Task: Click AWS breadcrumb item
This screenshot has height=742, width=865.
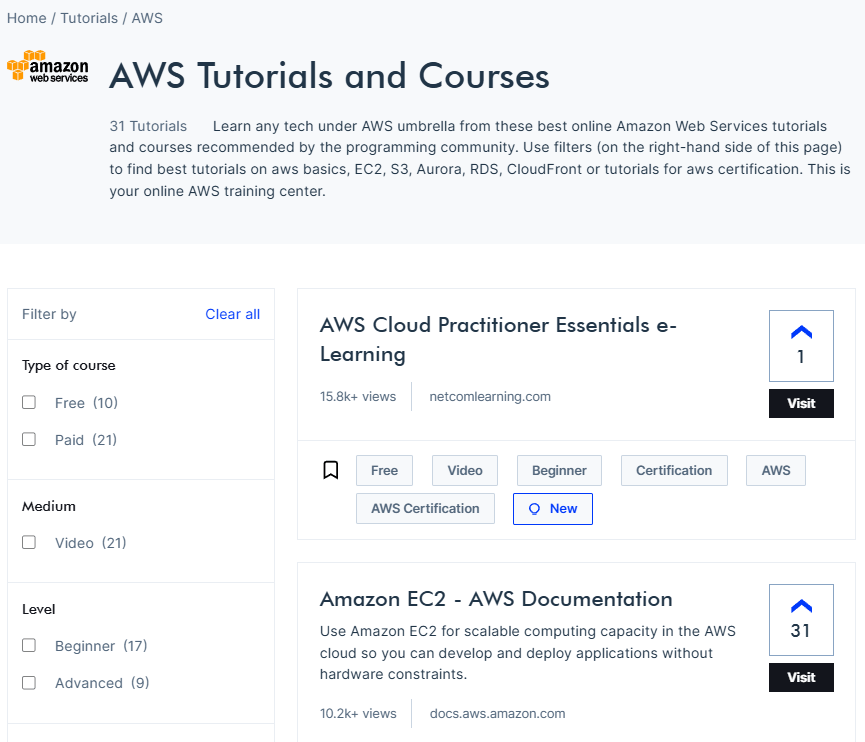Action: (x=147, y=18)
